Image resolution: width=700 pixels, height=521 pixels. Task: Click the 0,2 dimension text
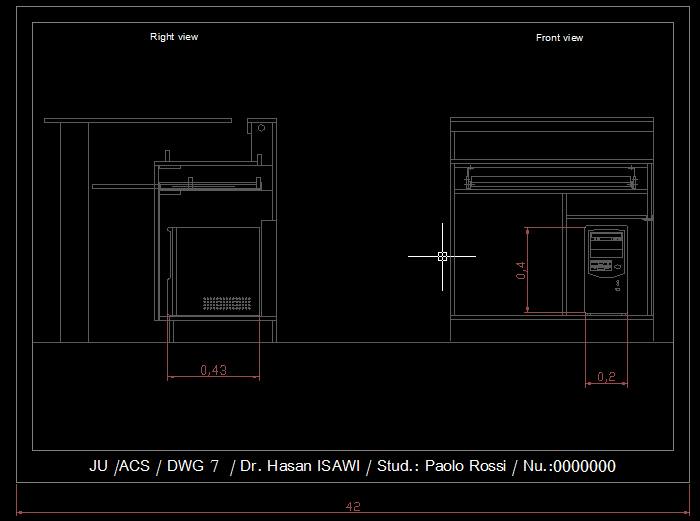(606, 376)
